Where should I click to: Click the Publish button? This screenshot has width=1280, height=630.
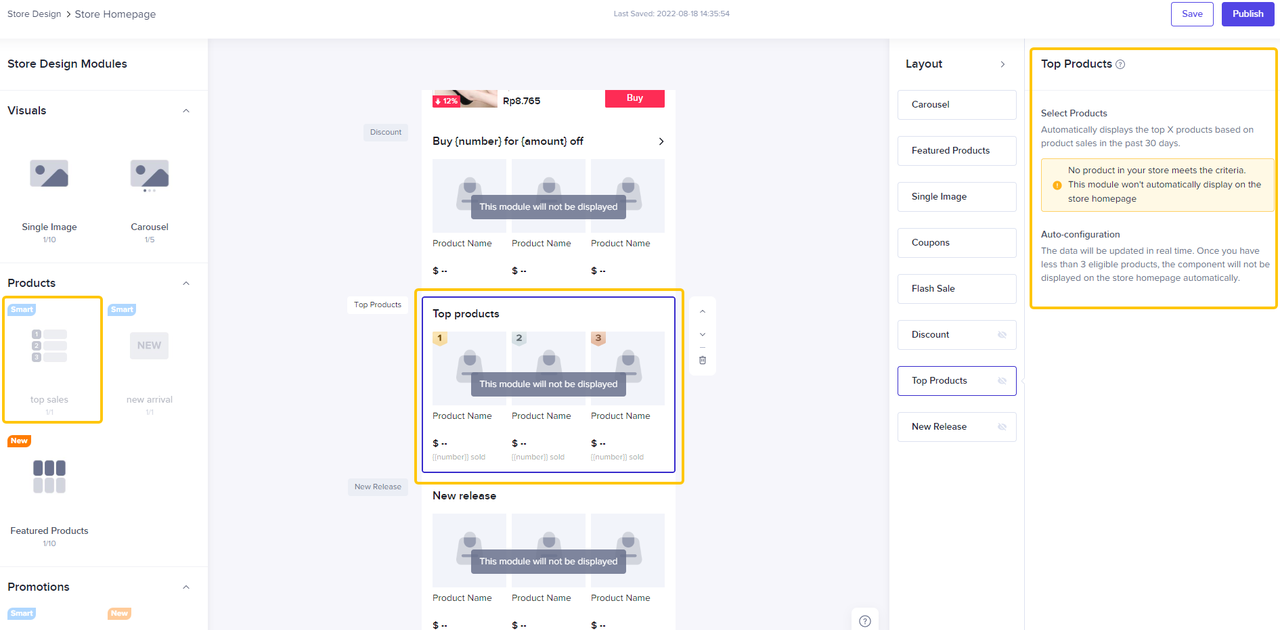point(1247,14)
